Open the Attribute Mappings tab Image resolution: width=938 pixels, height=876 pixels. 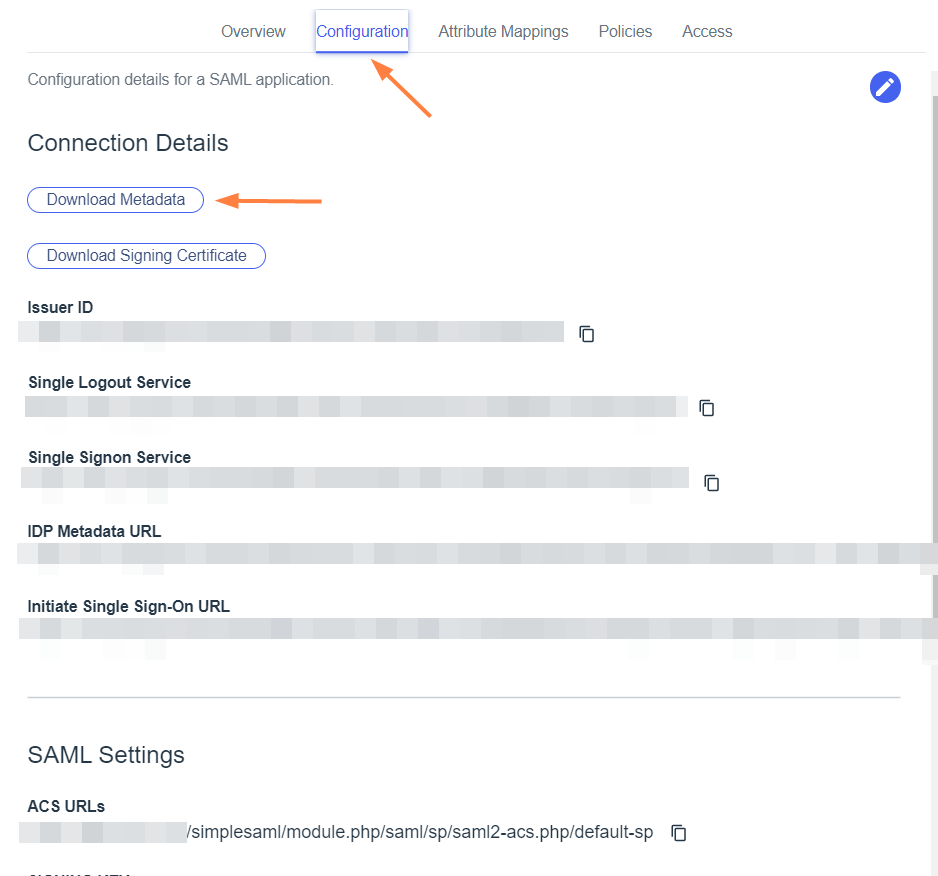point(503,32)
